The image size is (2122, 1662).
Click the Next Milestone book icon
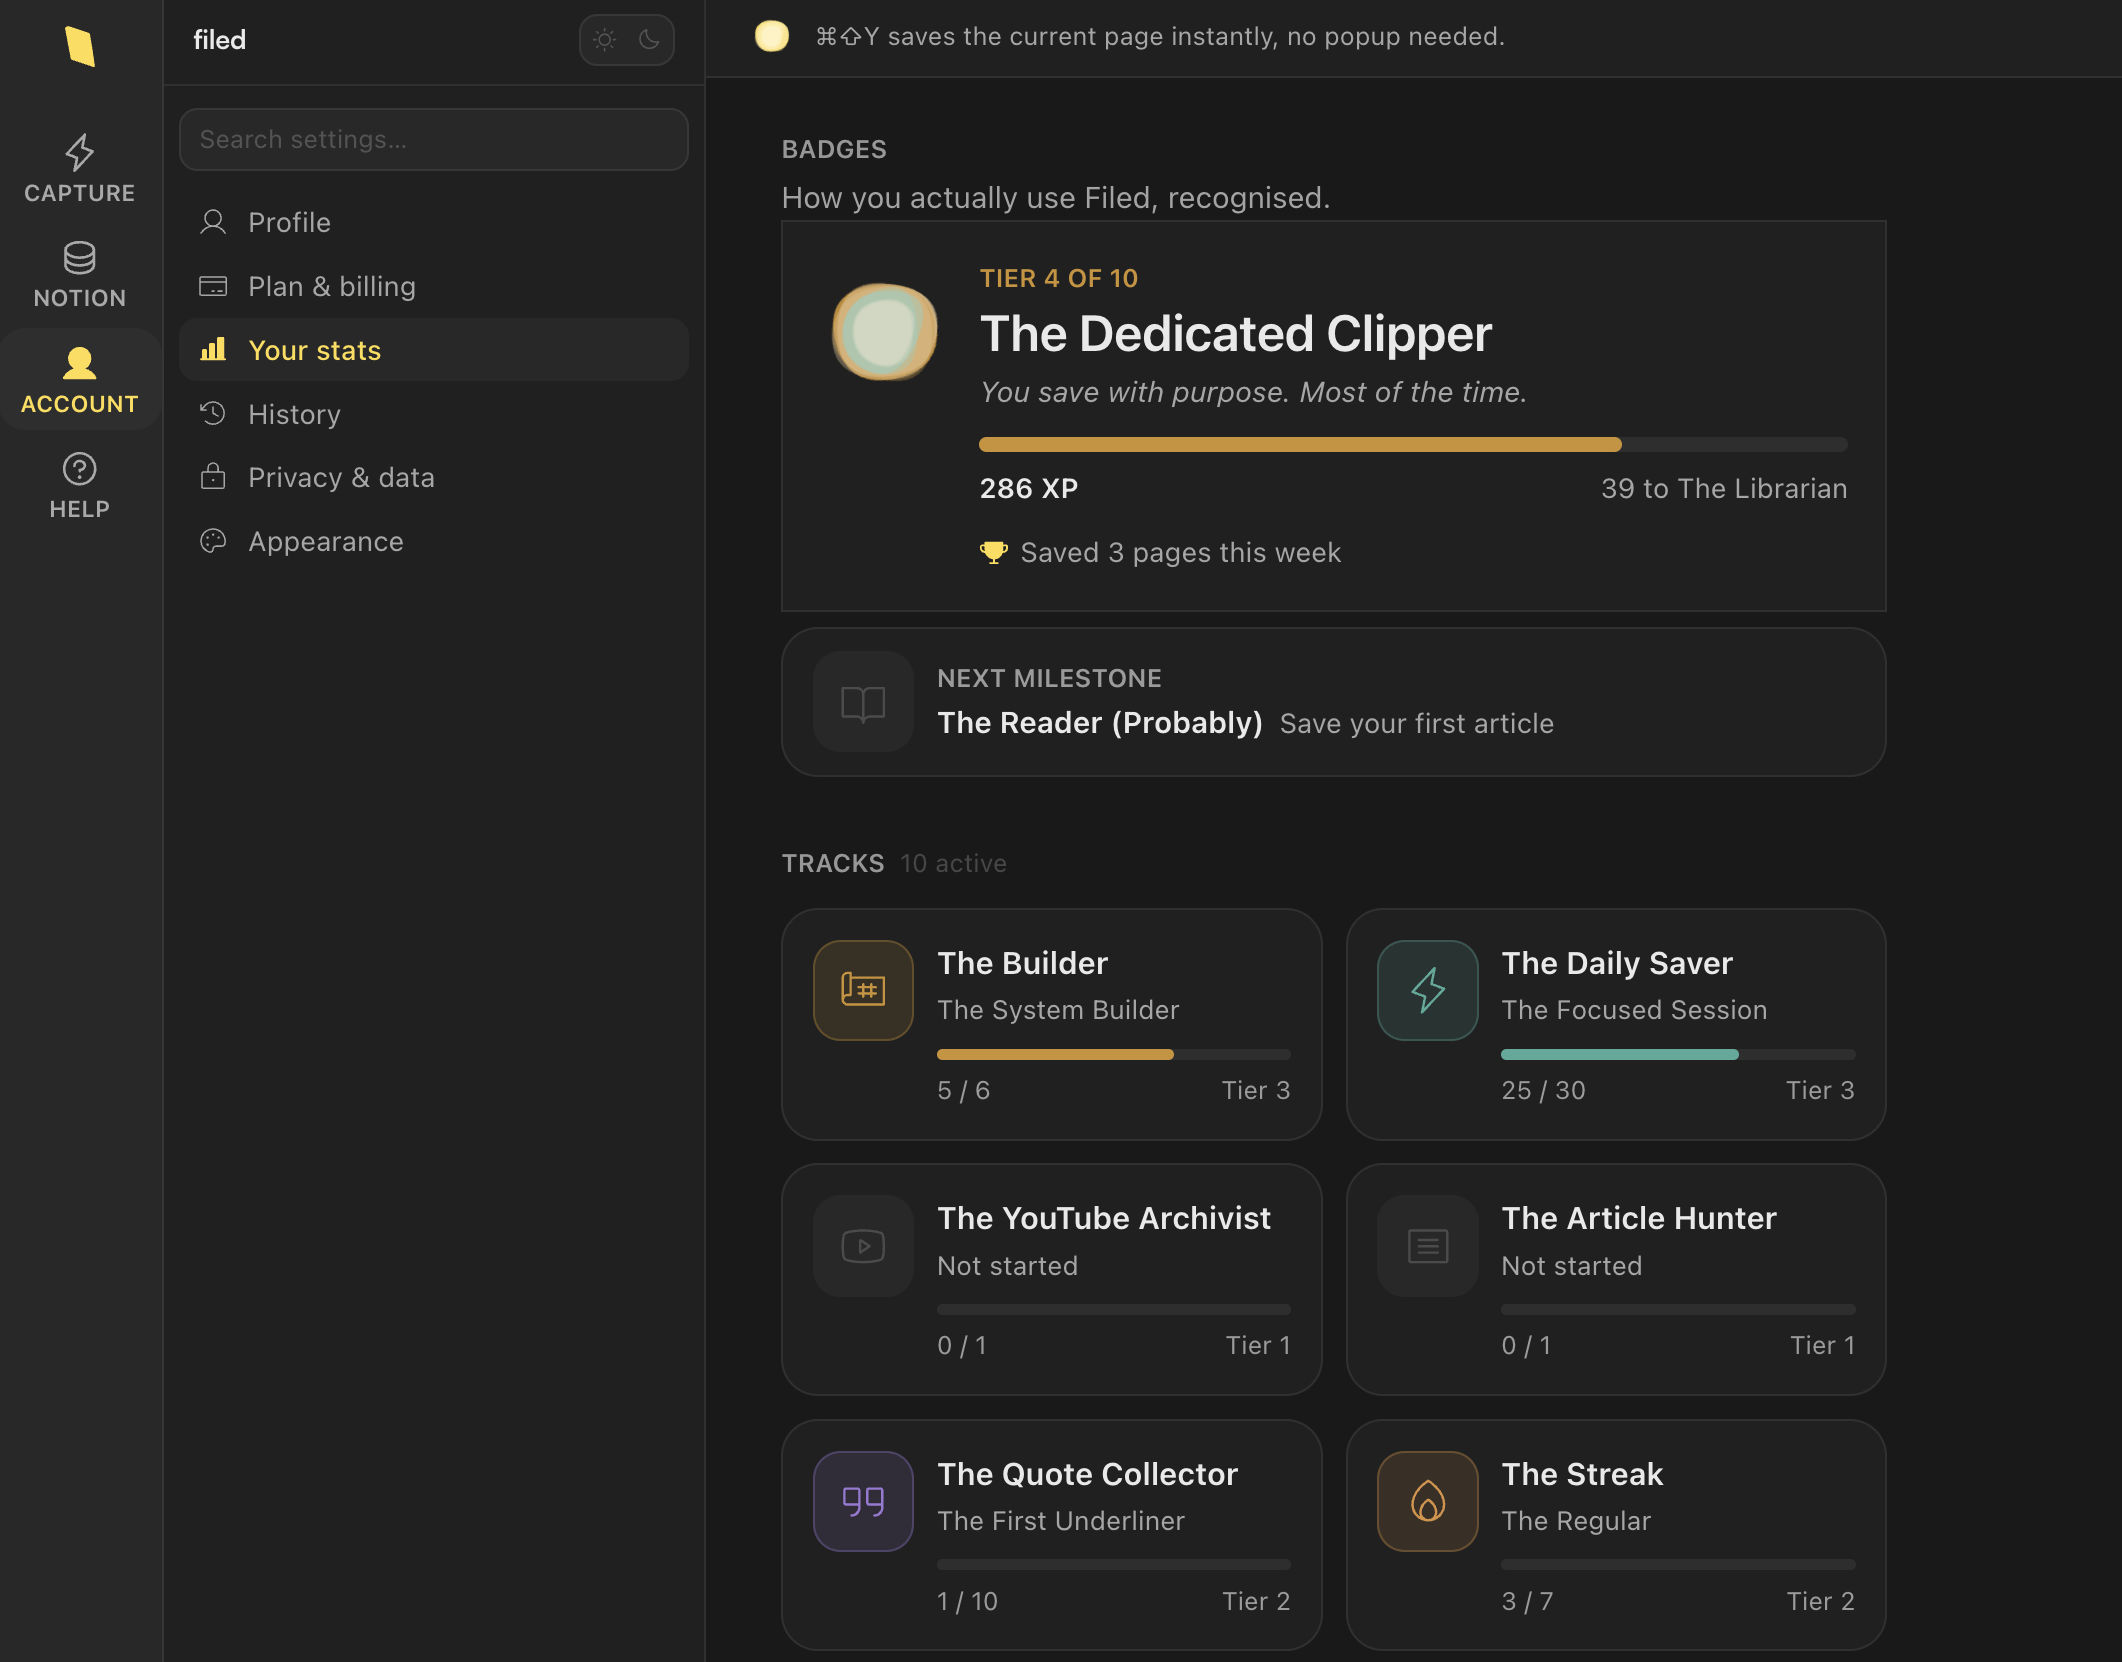click(863, 702)
